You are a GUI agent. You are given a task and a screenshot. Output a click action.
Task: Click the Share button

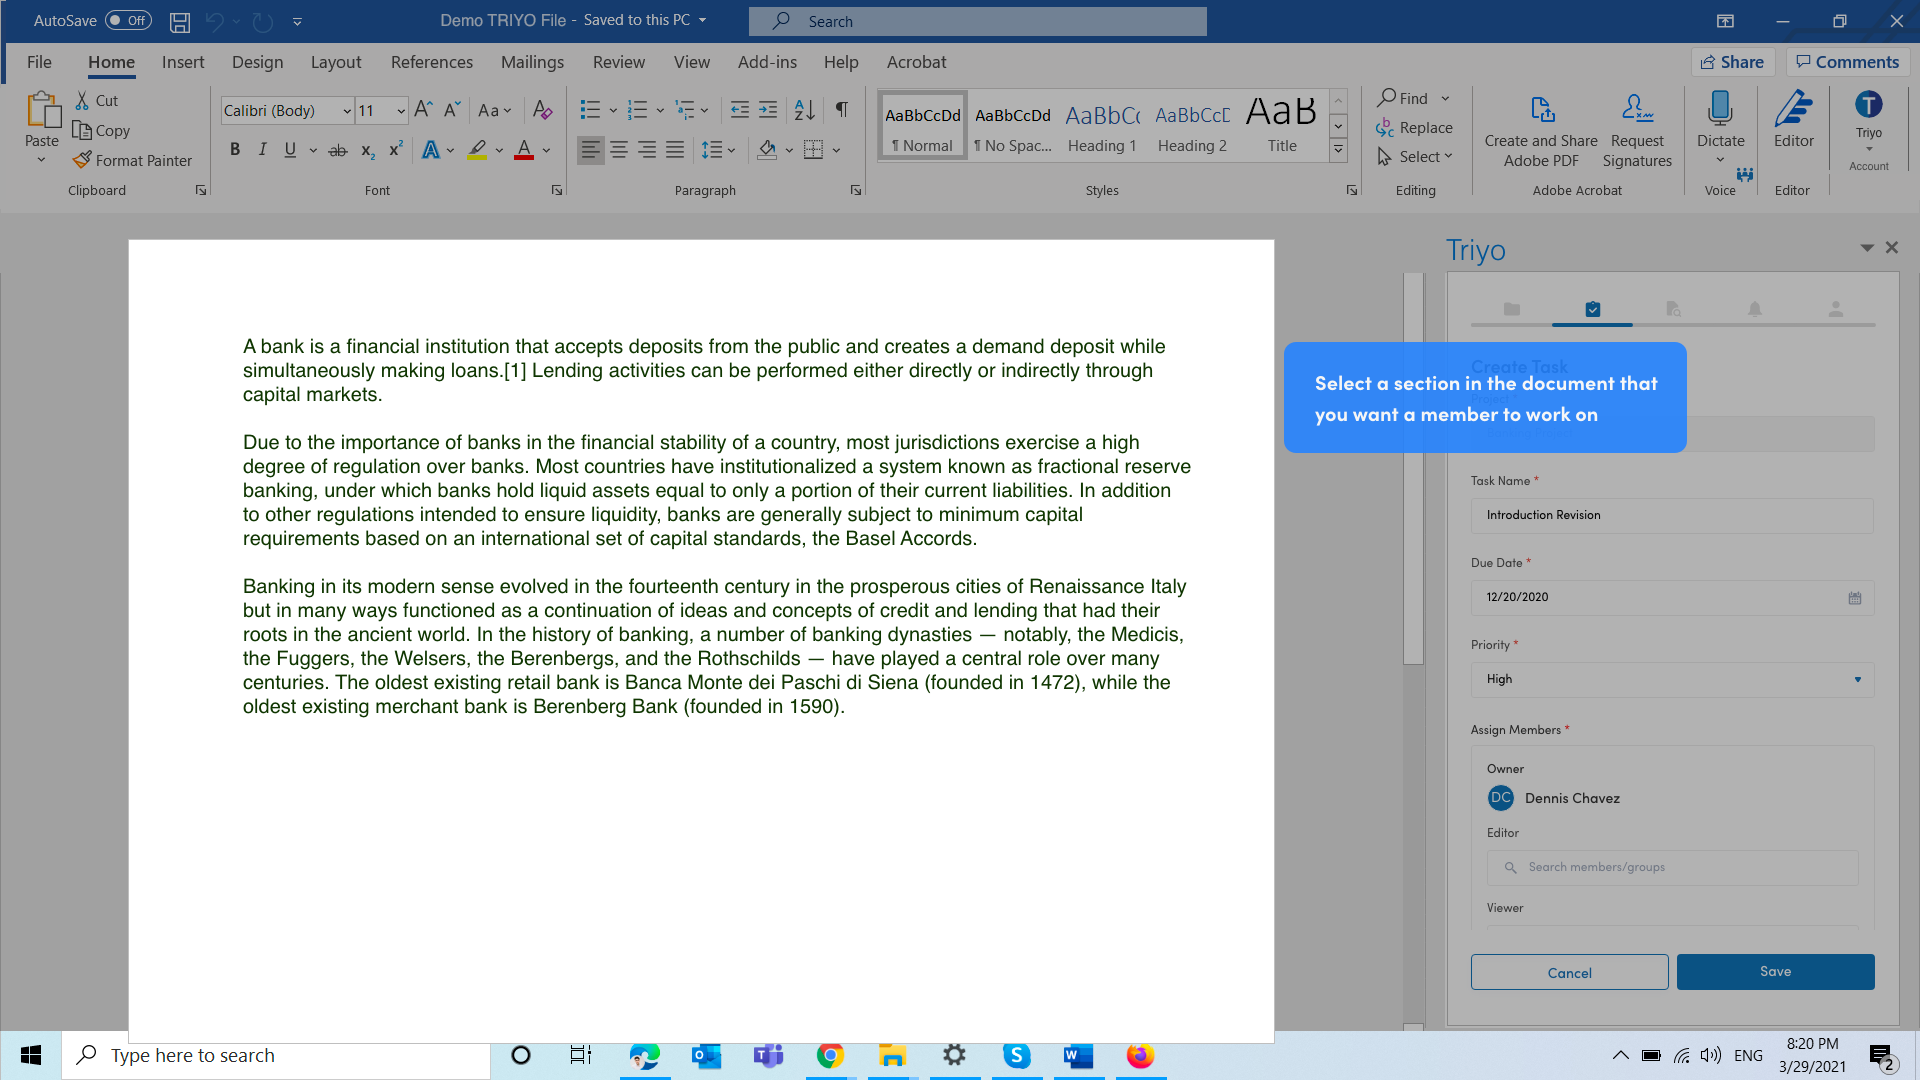pyautogui.click(x=1733, y=62)
